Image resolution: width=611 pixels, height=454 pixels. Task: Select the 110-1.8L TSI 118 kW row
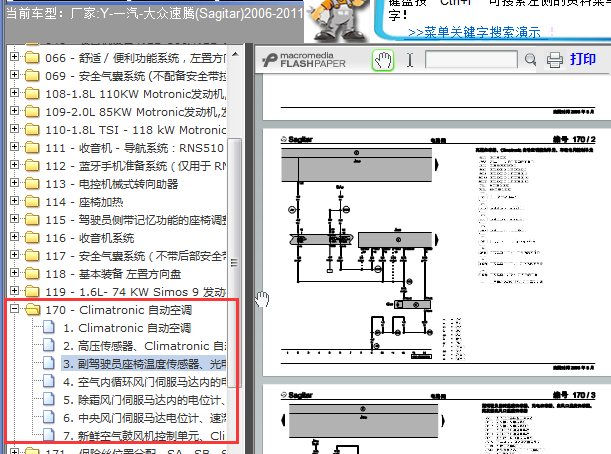pyautogui.click(x=136, y=130)
